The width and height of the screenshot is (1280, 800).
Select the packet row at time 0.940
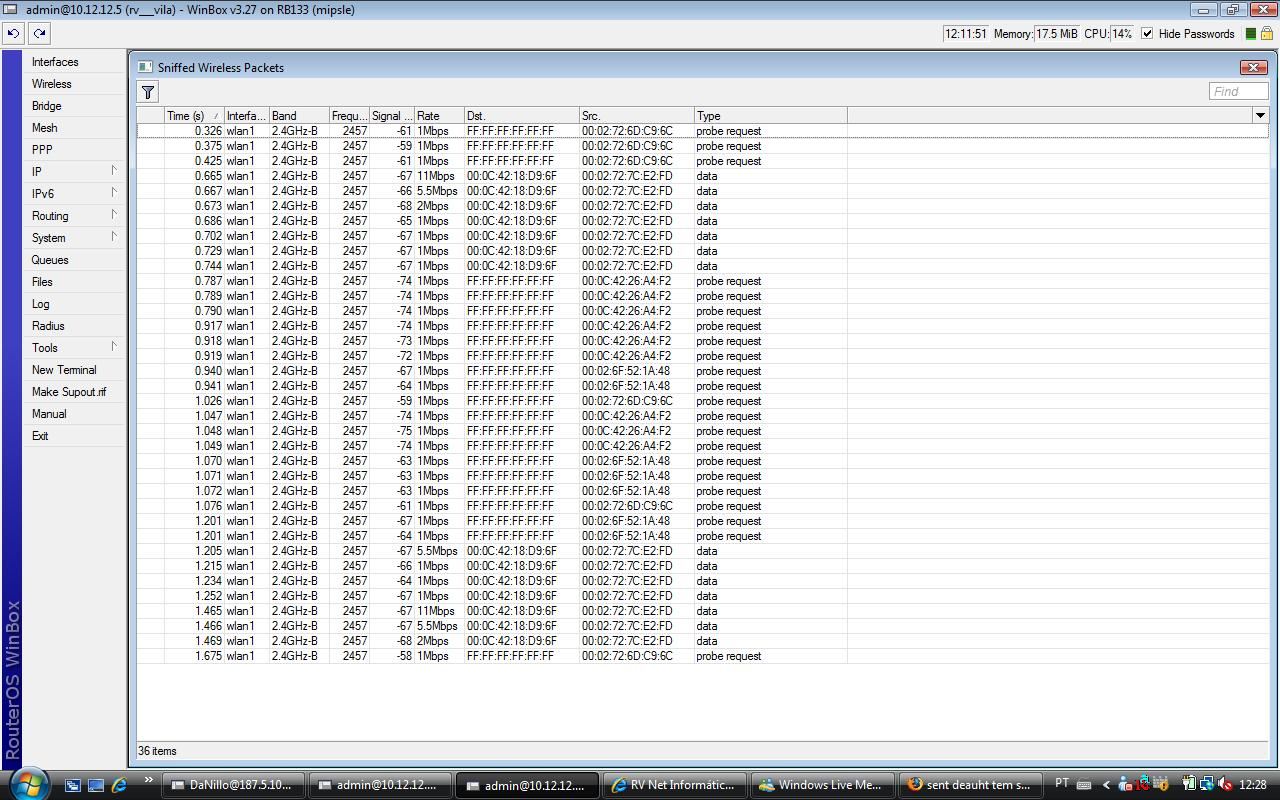[702, 371]
